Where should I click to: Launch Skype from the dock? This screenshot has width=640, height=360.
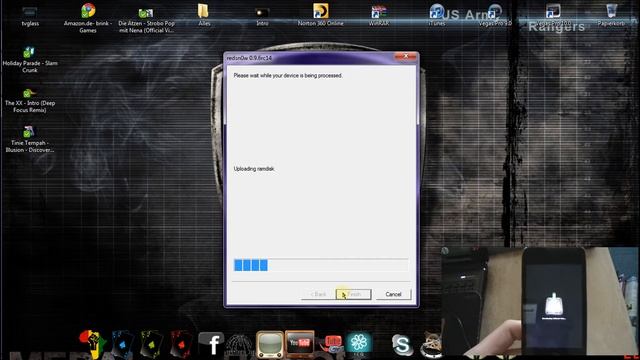[x=402, y=345]
